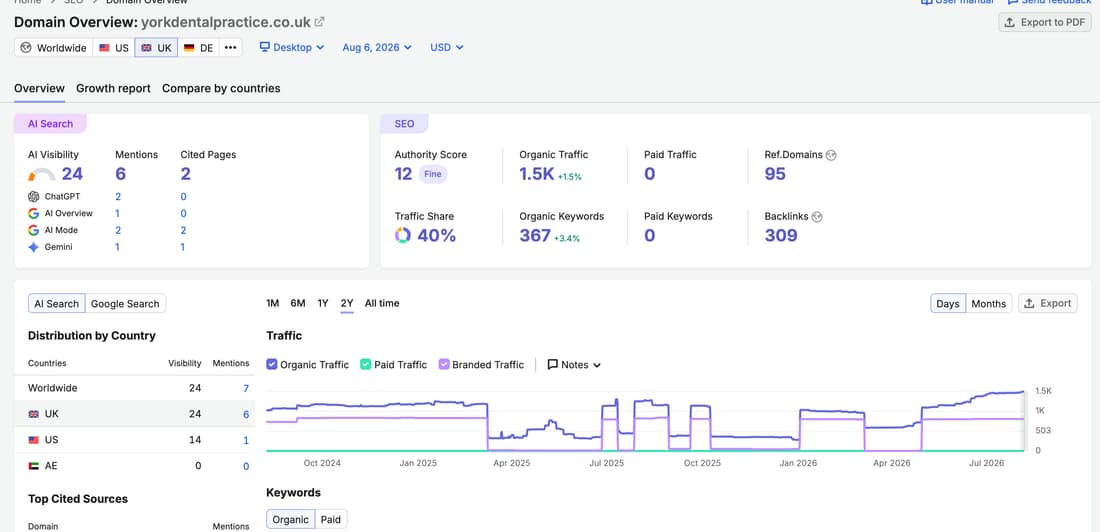Click the Export to PDF button
The width and height of the screenshot is (1100, 532).
[x=1045, y=22]
